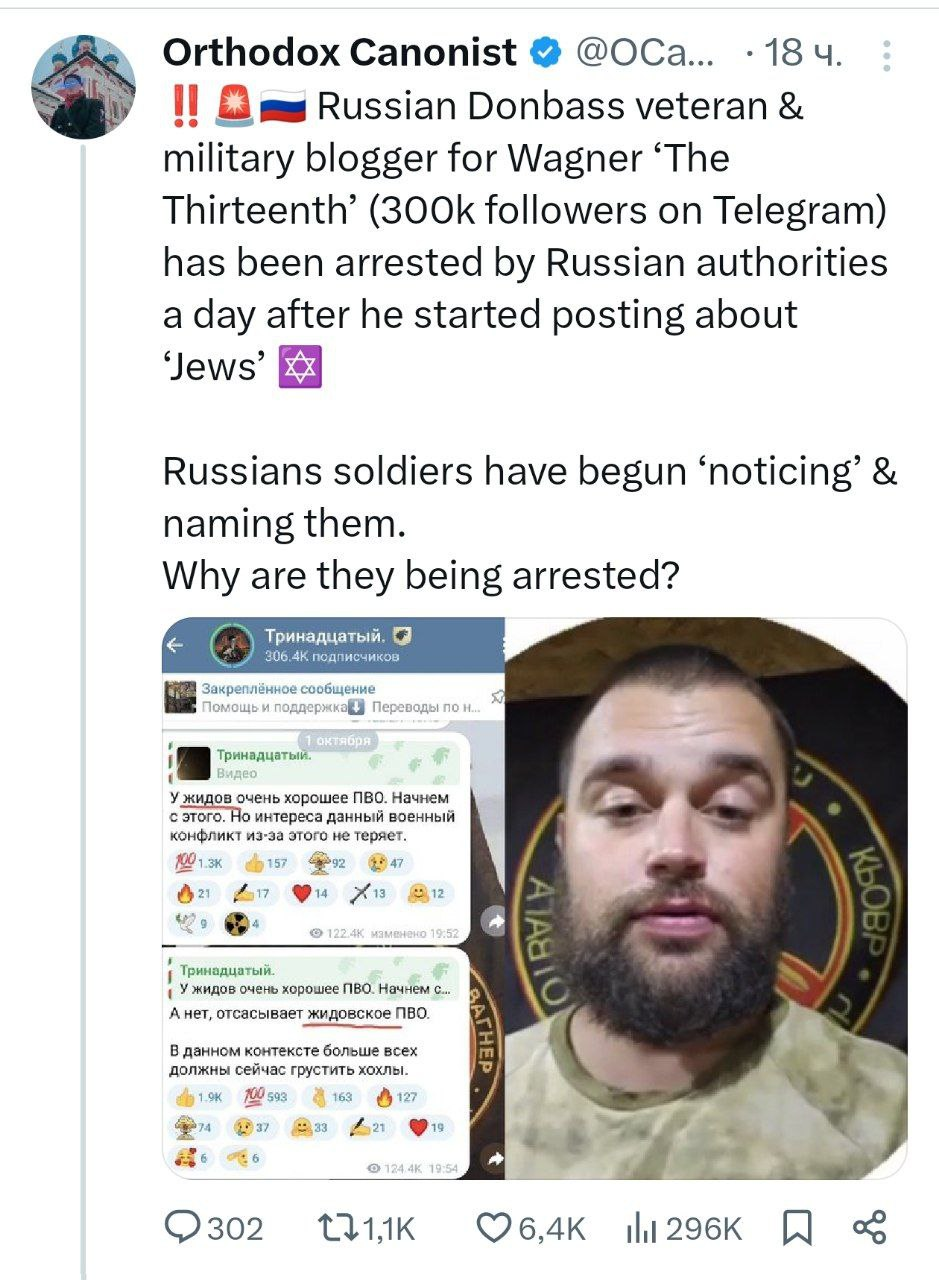Open the three-dot more options menu
Viewport: 939px width, 1280px height.
click(886, 56)
